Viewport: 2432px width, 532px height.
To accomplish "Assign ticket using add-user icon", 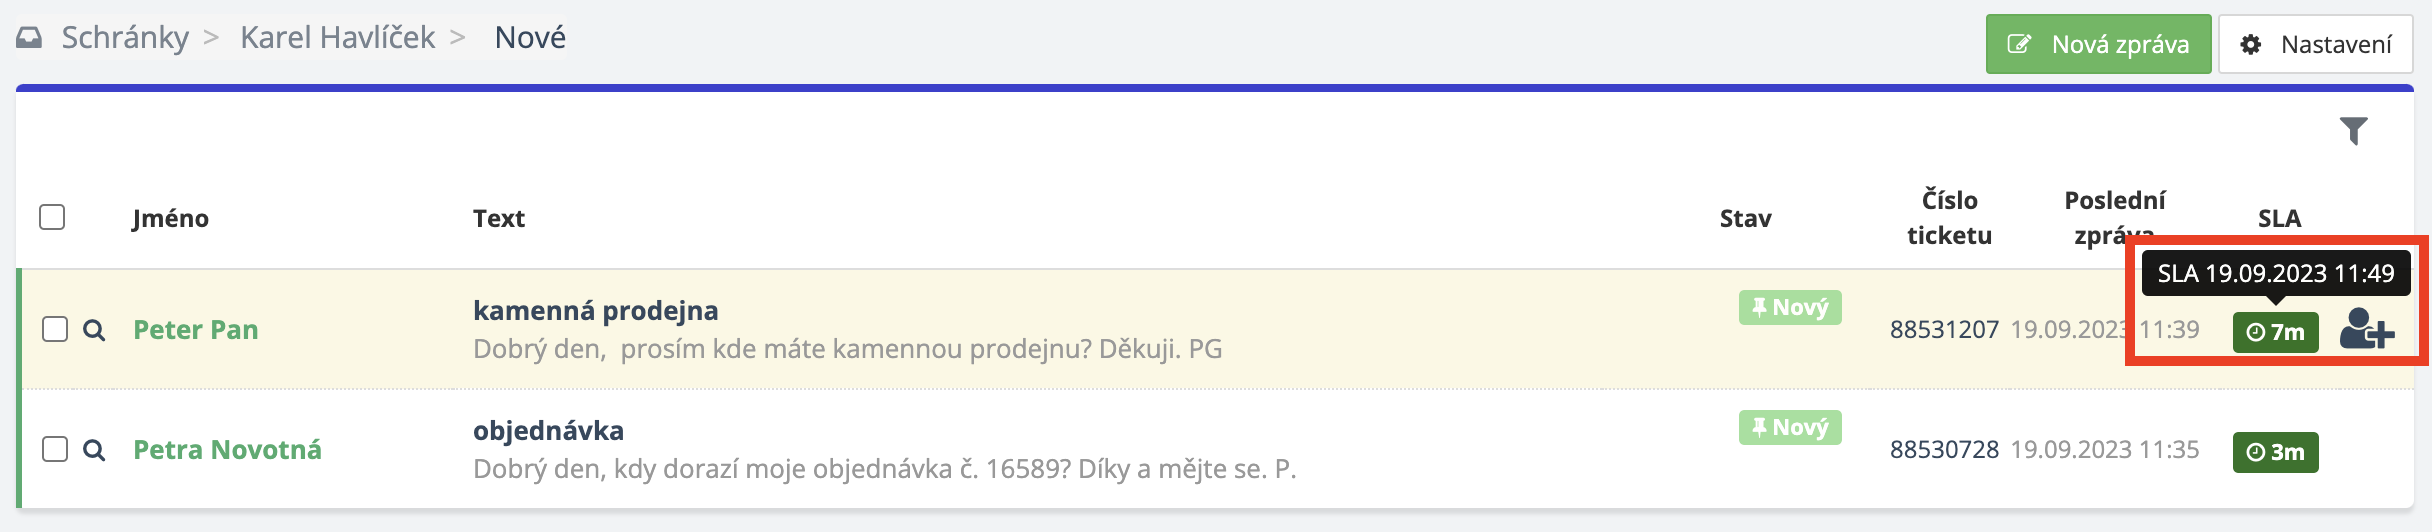I will pos(2366,330).
